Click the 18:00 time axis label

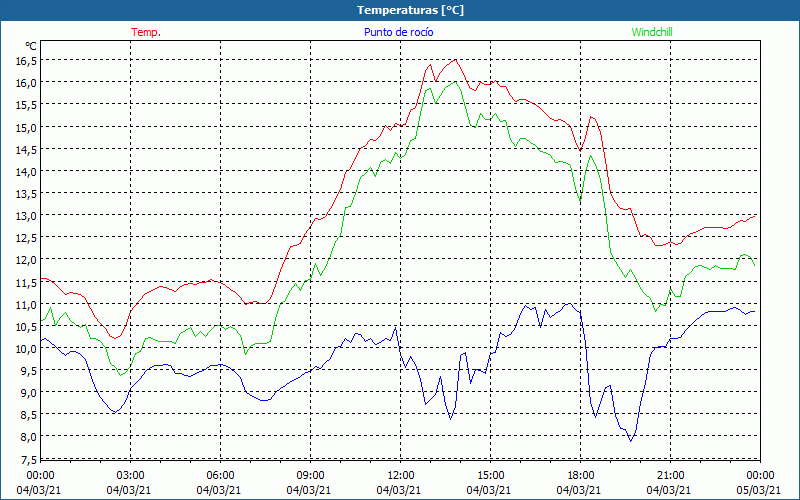coord(581,475)
